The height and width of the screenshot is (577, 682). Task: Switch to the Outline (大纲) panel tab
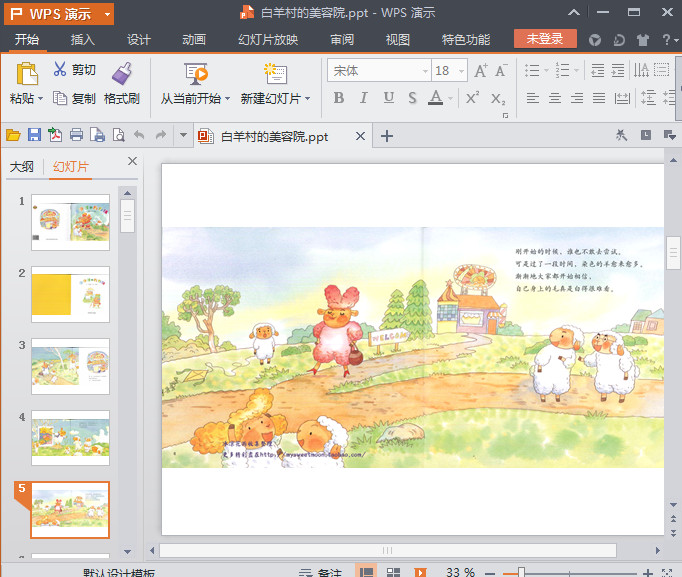click(22, 167)
